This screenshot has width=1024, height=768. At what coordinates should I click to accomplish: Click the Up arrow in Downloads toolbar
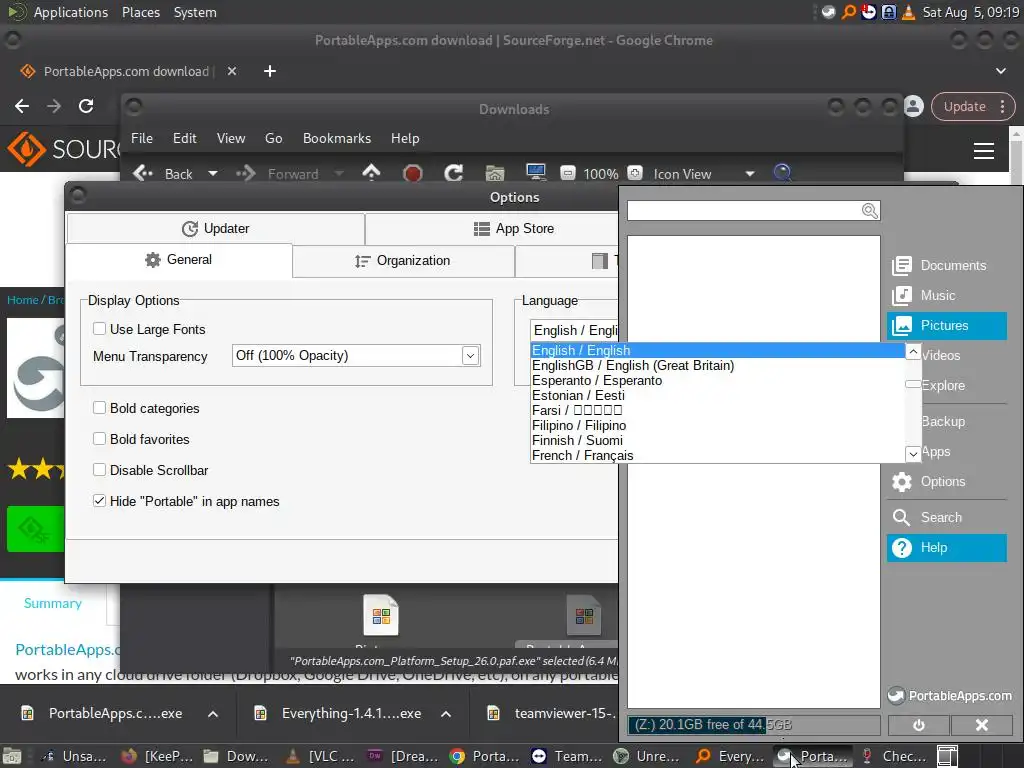371,172
